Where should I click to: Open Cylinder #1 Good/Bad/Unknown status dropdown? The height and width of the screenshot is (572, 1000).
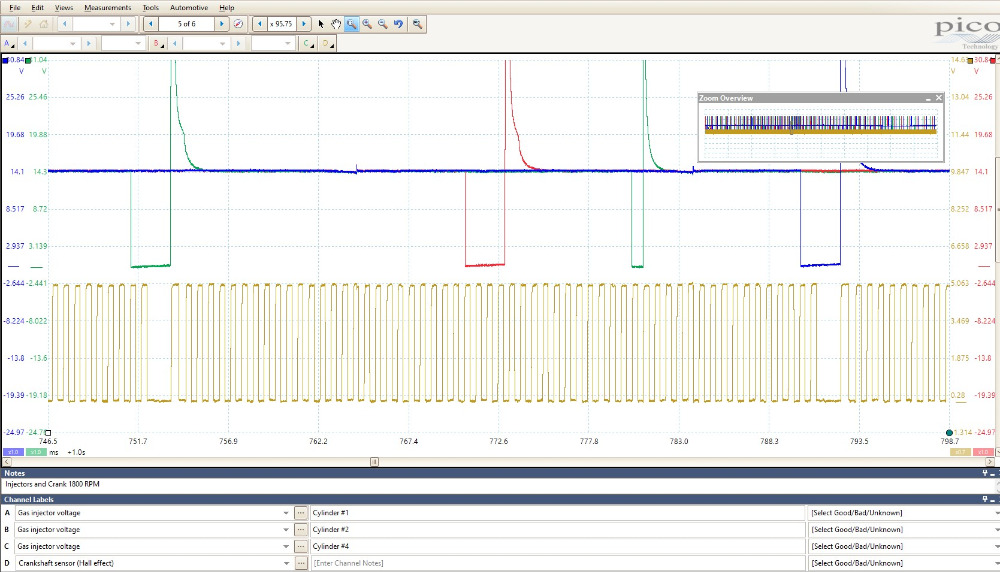[x=995, y=512]
